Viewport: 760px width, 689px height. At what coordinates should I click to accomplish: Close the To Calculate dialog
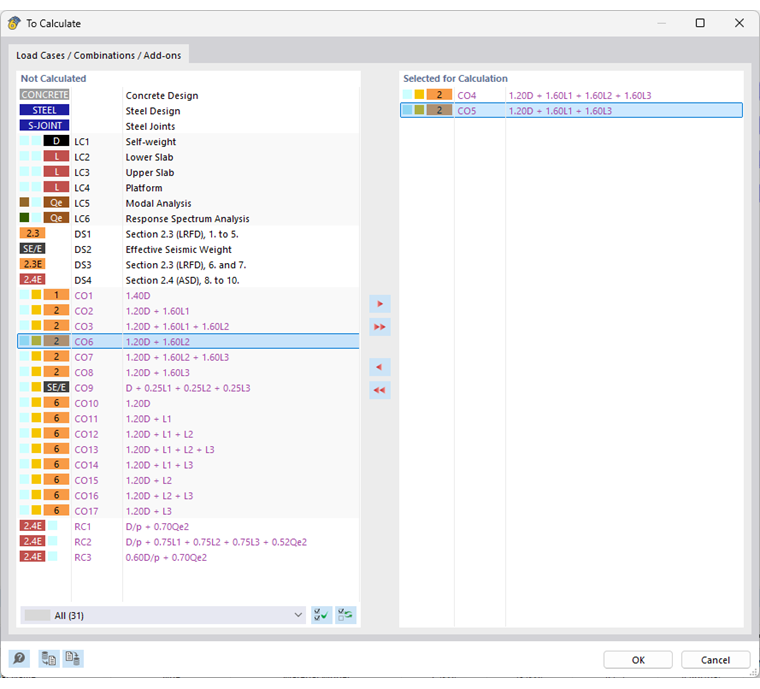pos(739,23)
